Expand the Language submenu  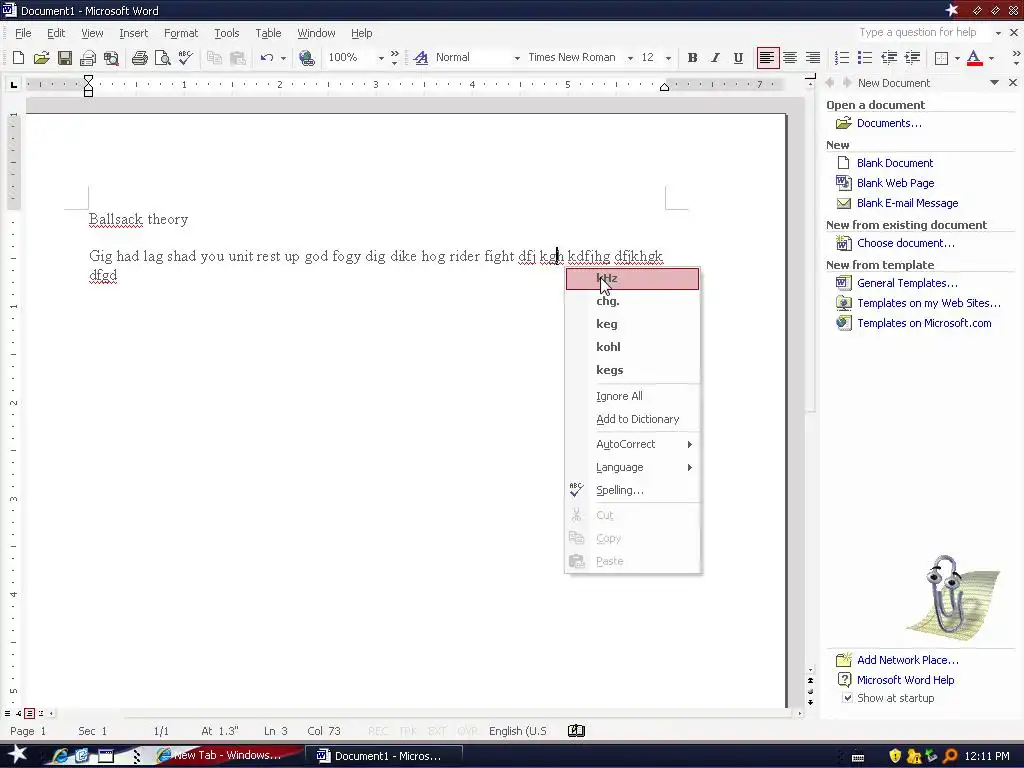tap(632, 468)
